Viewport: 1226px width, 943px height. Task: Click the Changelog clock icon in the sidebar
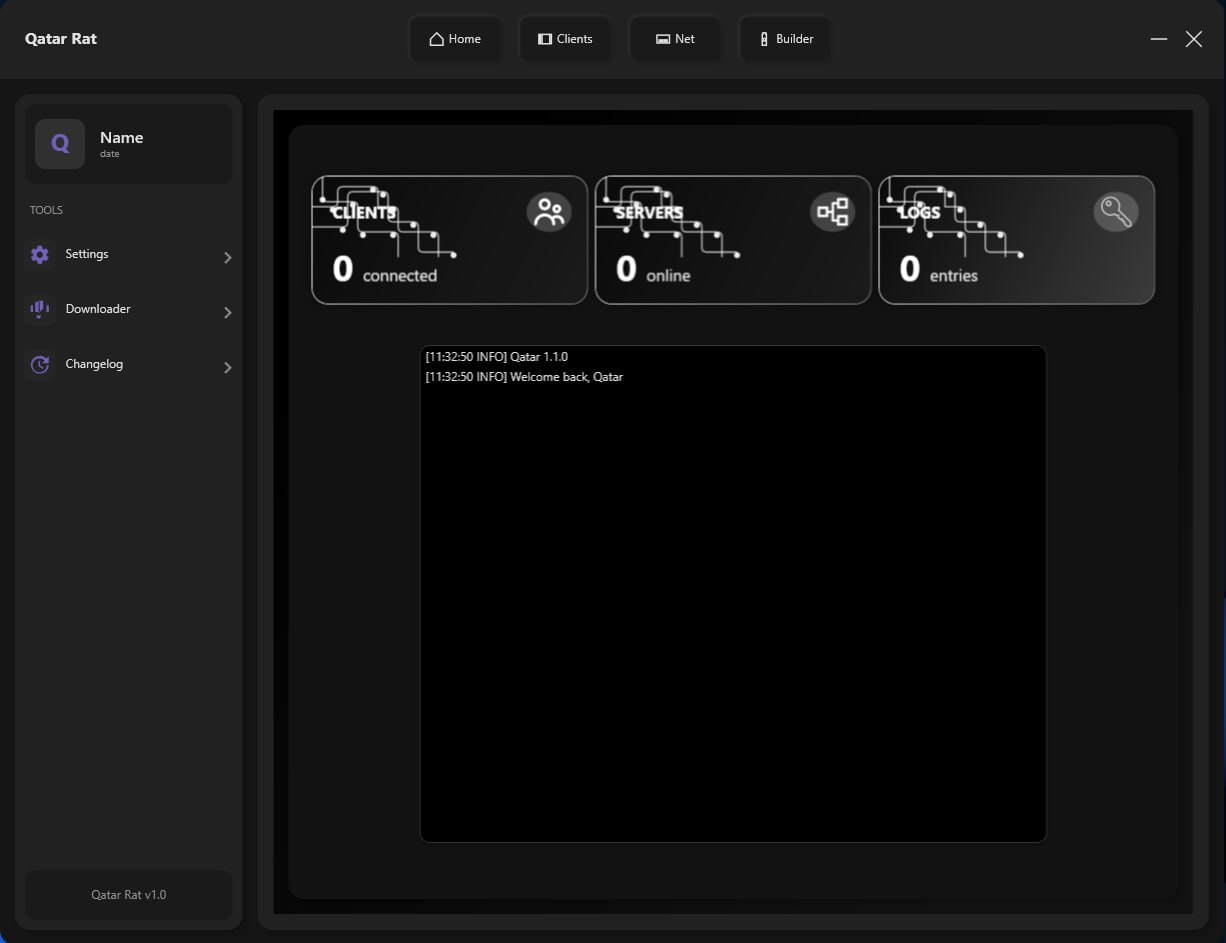tap(39, 364)
